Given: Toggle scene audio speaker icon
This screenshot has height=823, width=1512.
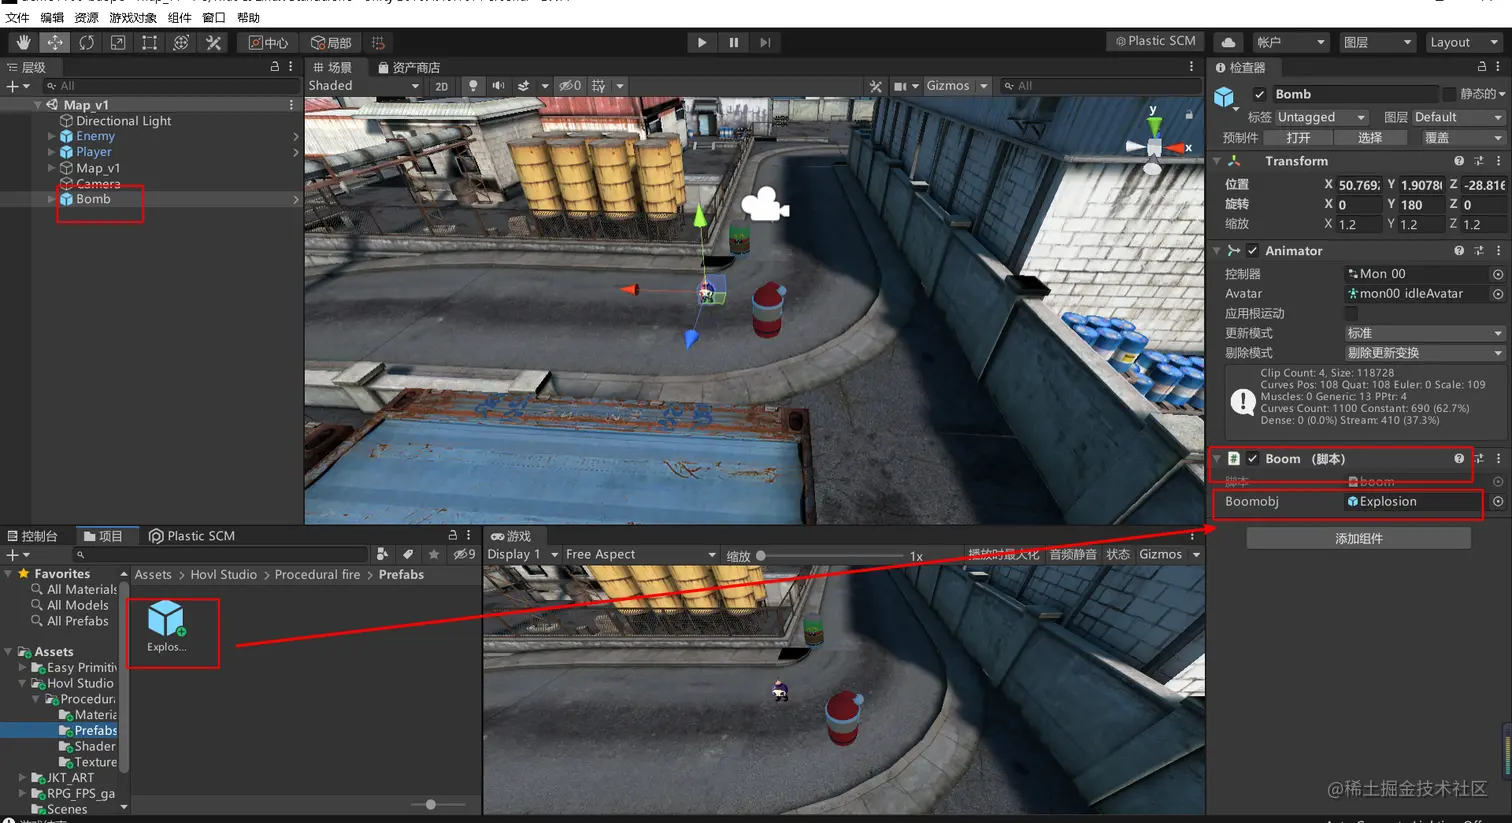Looking at the screenshot, I should (x=498, y=86).
